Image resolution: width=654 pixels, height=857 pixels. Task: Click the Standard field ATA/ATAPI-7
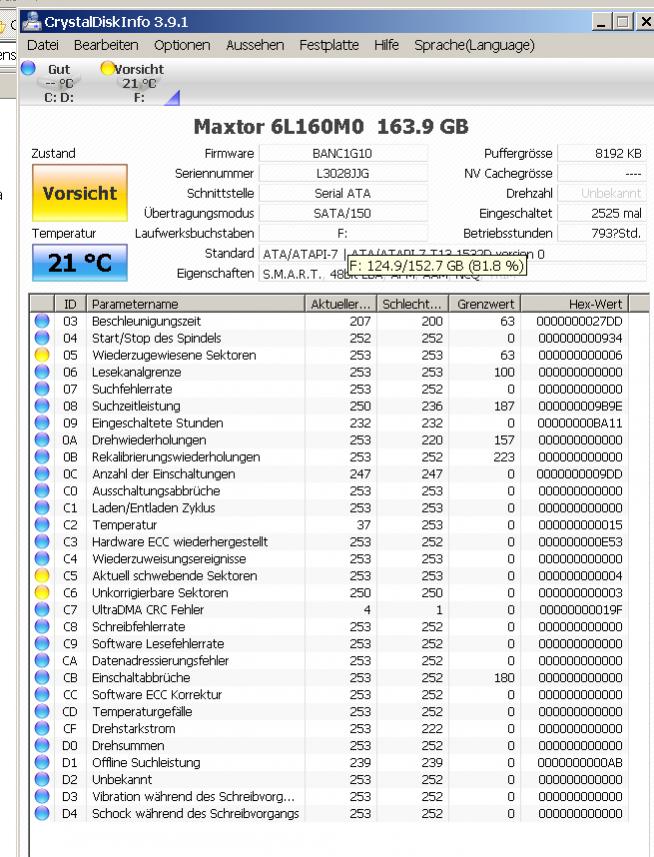coord(452,254)
